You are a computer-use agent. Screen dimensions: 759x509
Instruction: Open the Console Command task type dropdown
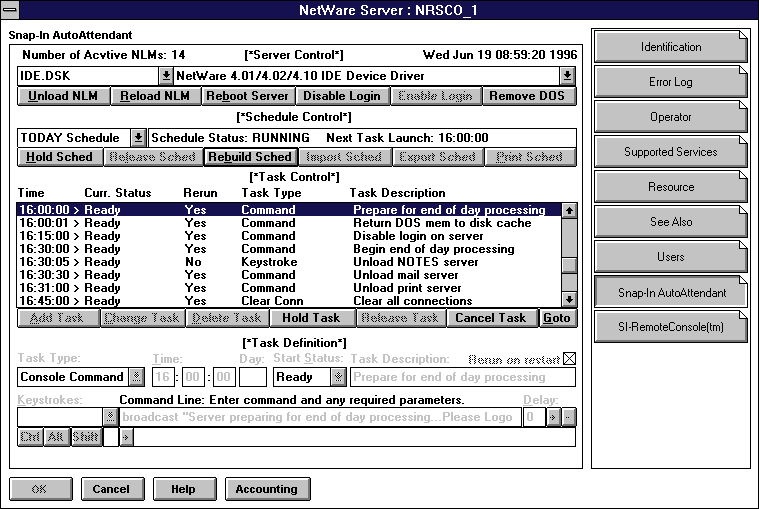pos(137,376)
